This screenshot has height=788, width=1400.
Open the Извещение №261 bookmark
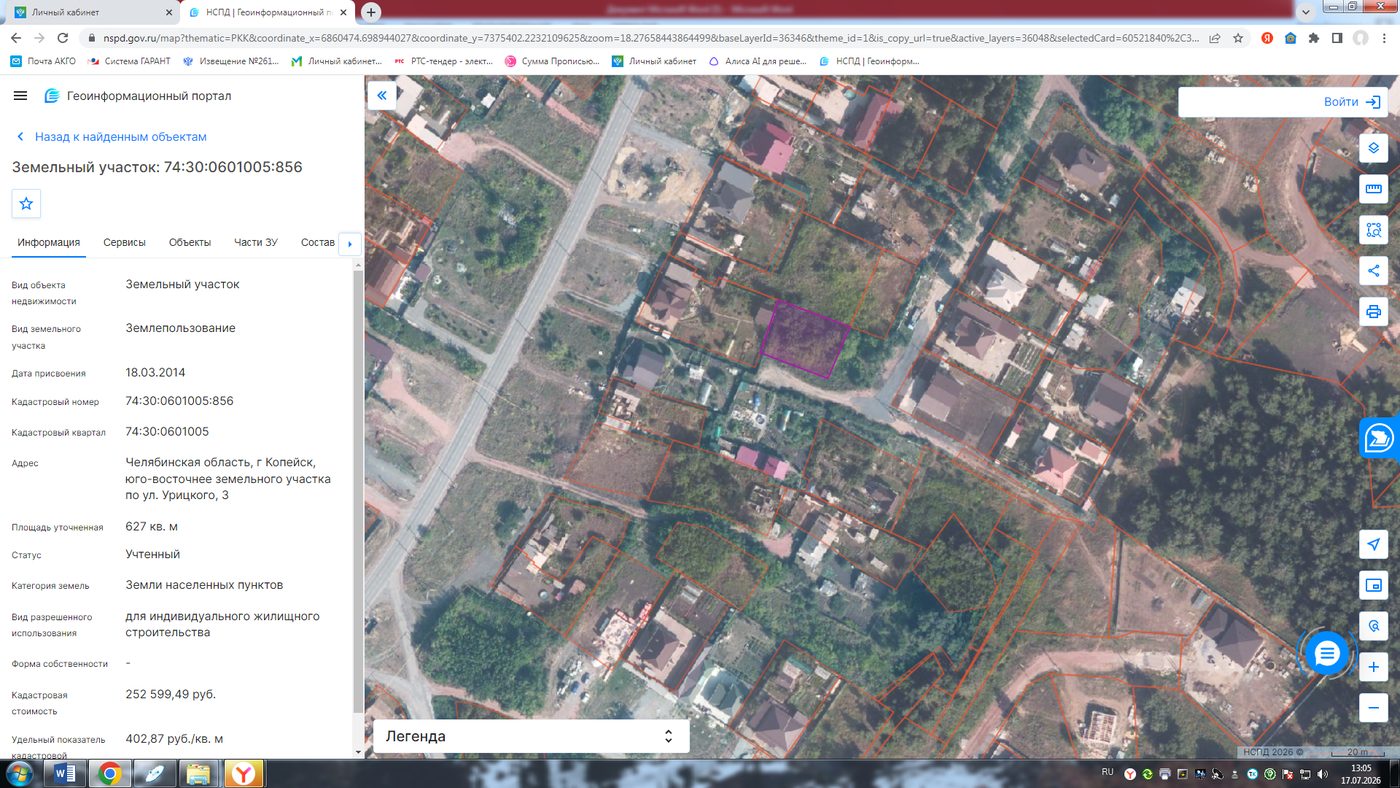pos(231,61)
